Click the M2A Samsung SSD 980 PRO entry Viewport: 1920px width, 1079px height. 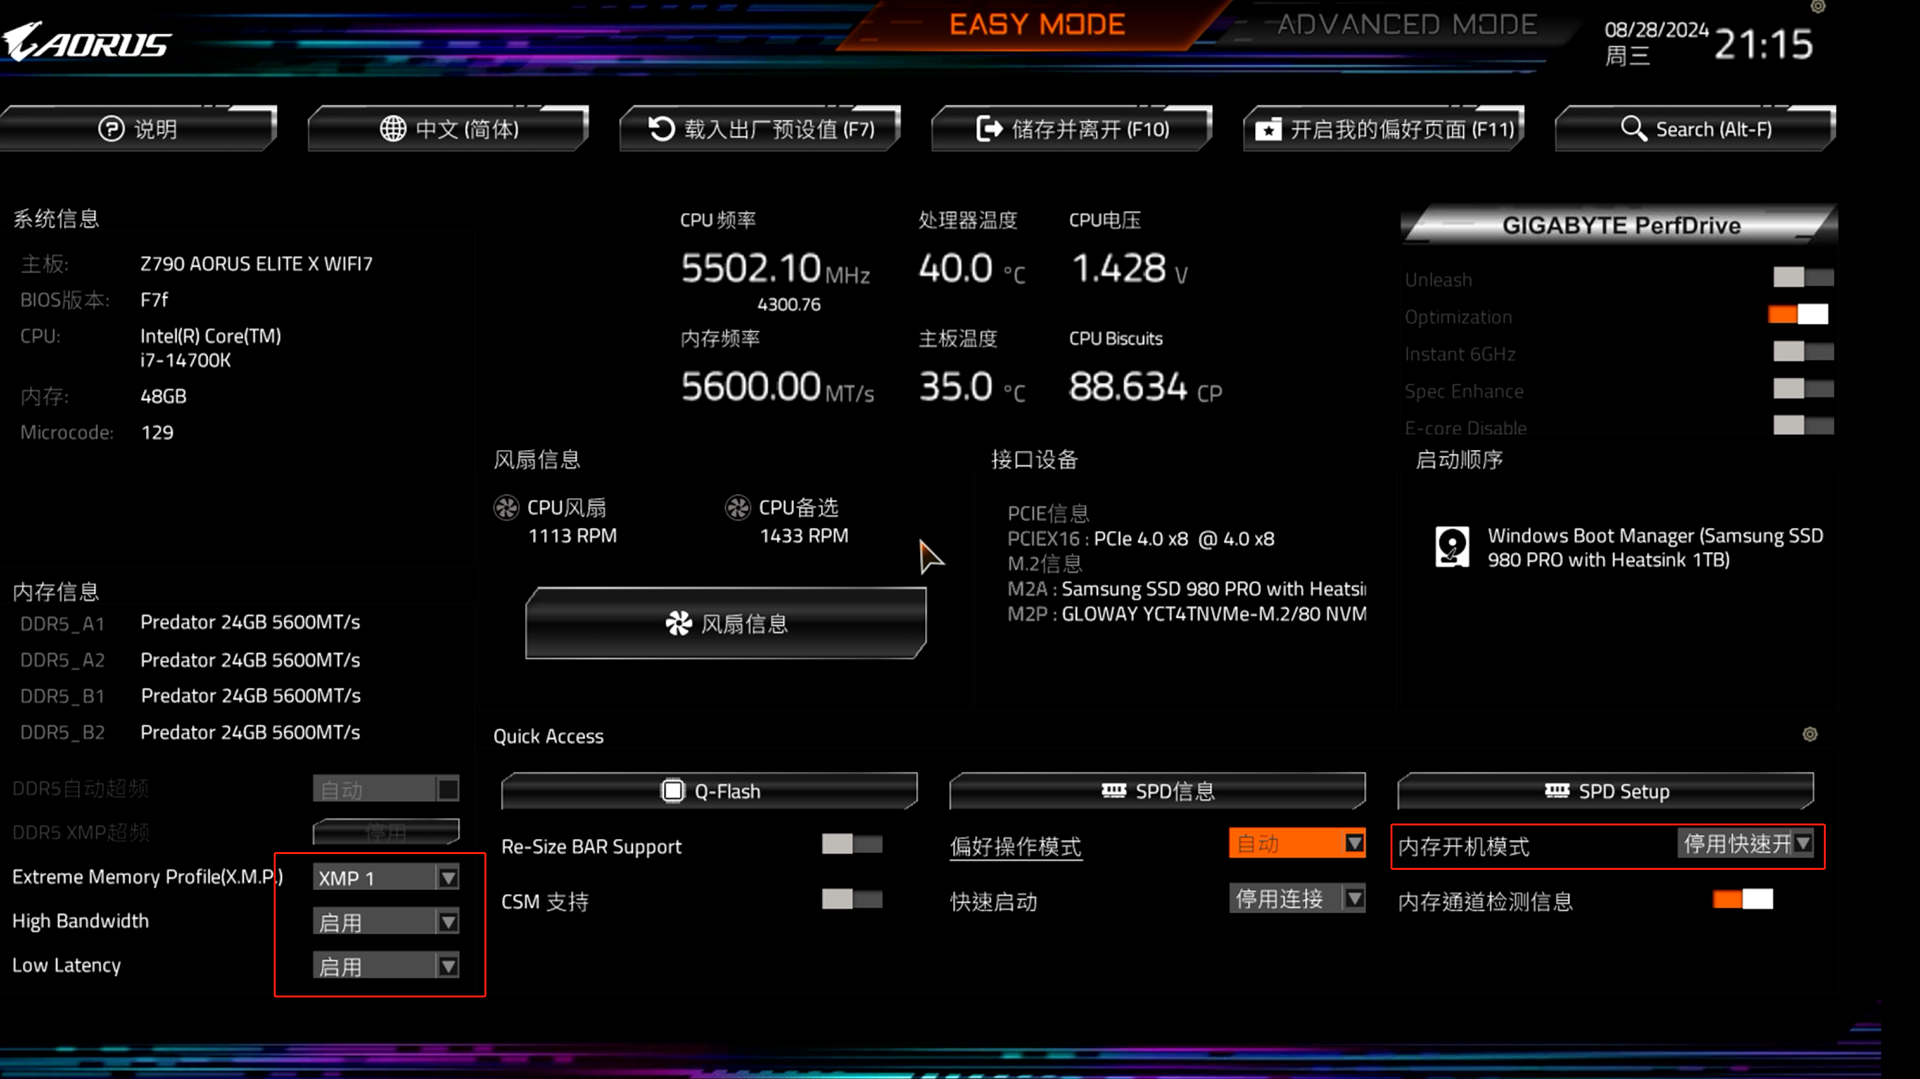click(x=1187, y=589)
